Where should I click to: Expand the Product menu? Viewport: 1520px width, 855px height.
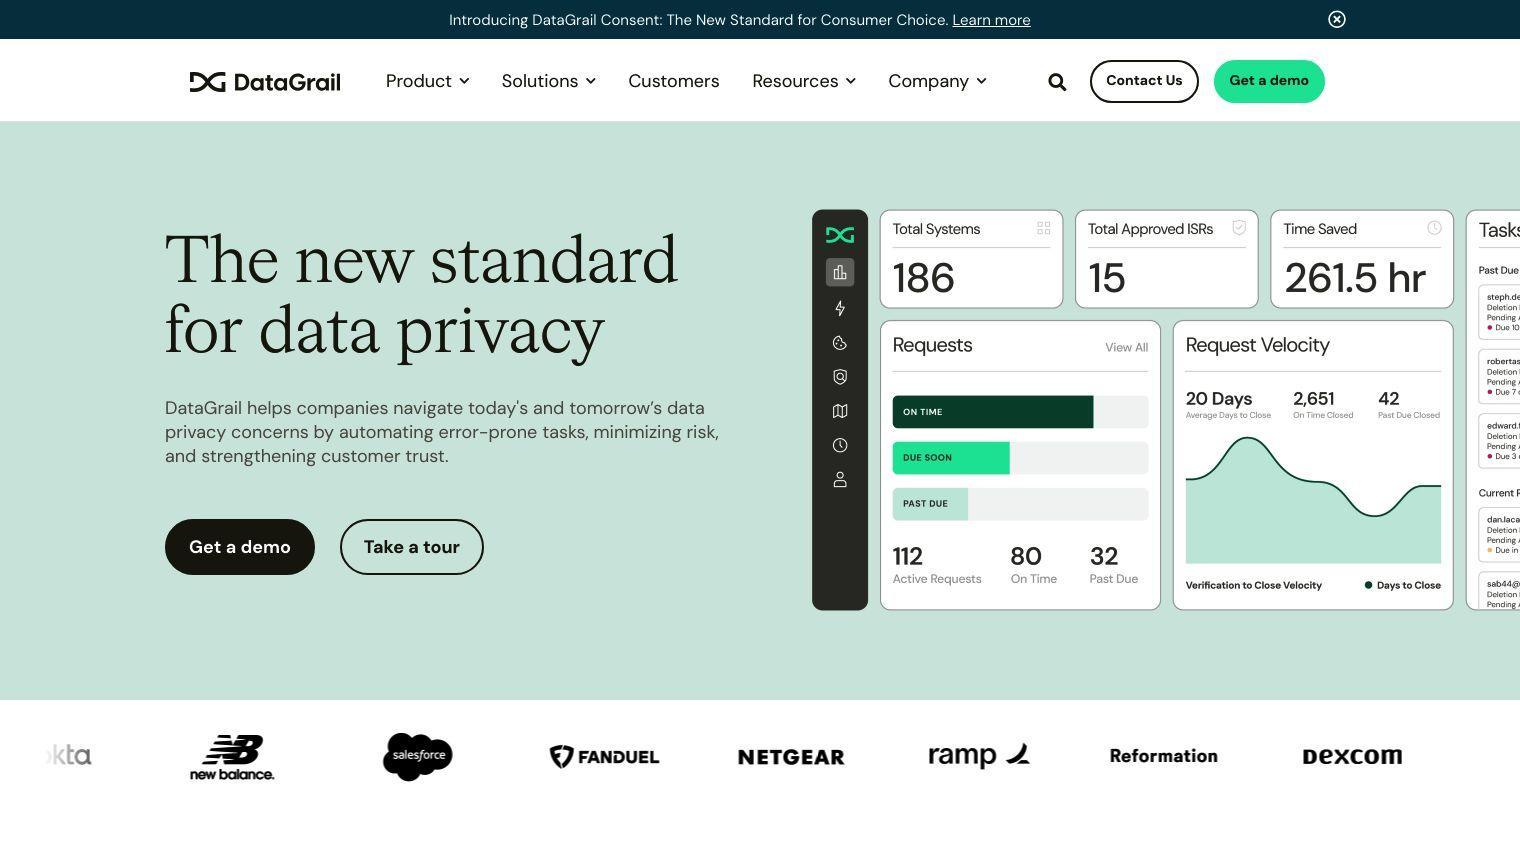coord(427,81)
